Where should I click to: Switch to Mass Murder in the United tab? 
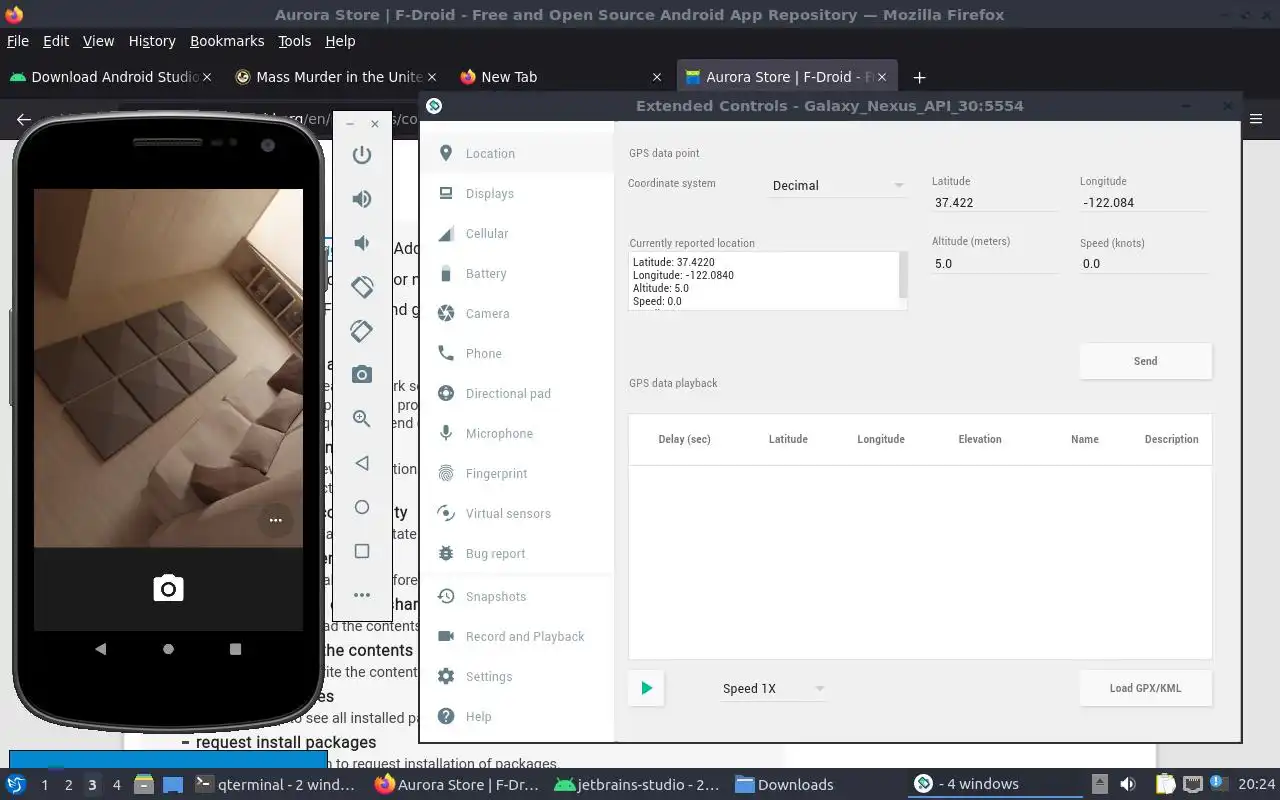point(335,77)
